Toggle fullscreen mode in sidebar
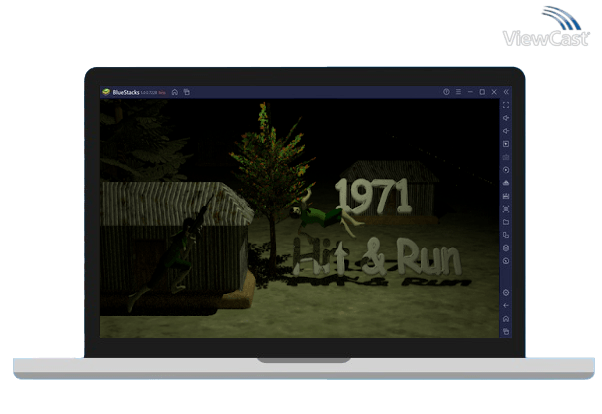 tap(506, 105)
